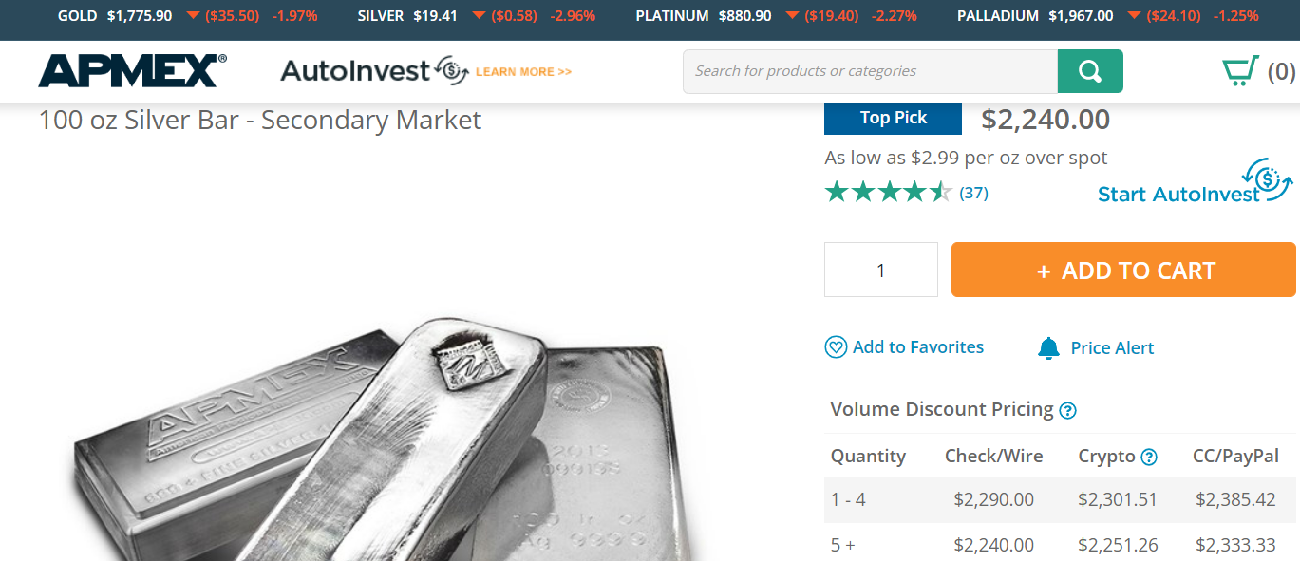The height and width of the screenshot is (561, 1300).
Task: Click the silver bar product image
Action: pos(380,440)
